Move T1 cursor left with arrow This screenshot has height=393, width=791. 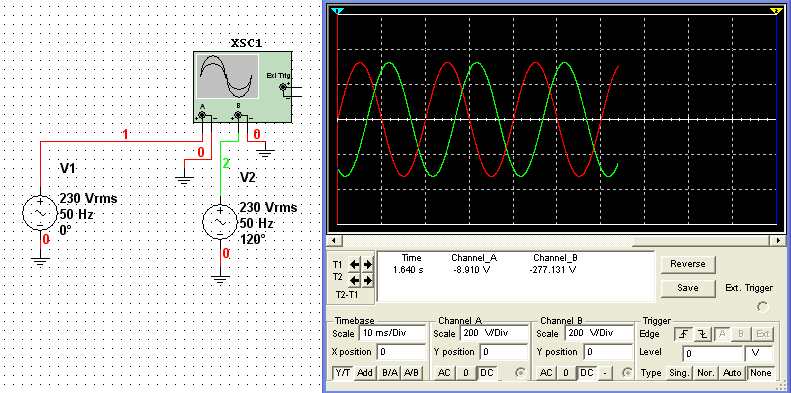point(355,264)
